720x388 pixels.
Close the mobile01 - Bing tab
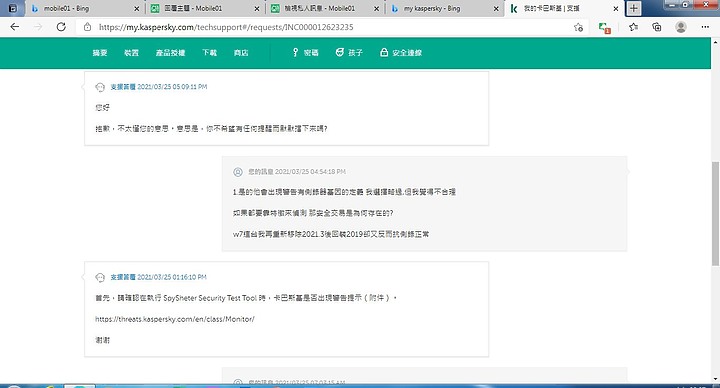point(136,9)
